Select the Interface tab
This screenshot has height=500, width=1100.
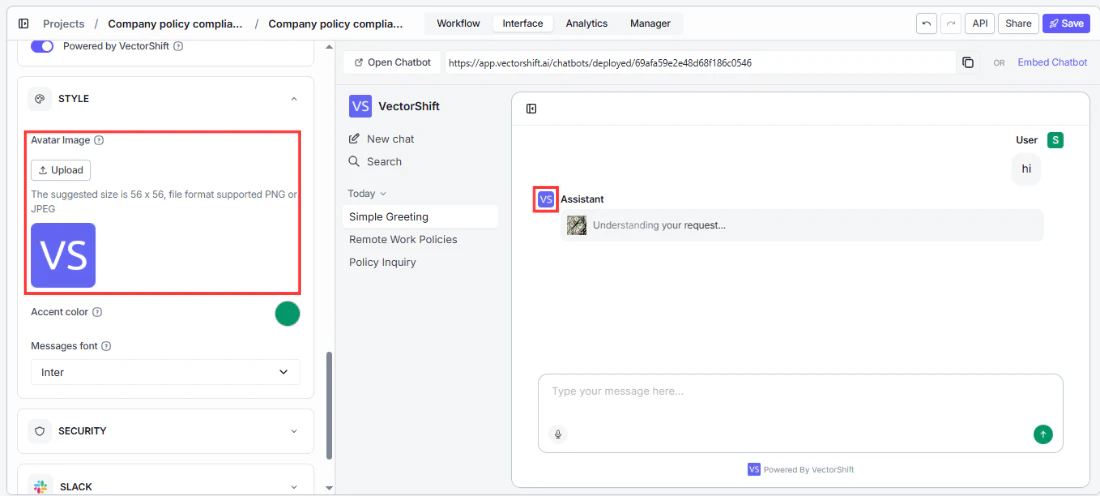[x=523, y=24]
